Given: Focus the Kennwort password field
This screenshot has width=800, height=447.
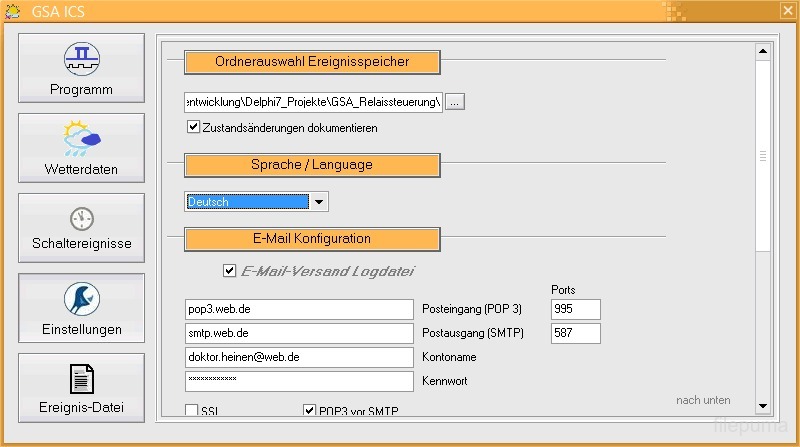Looking at the screenshot, I should [299, 381].
